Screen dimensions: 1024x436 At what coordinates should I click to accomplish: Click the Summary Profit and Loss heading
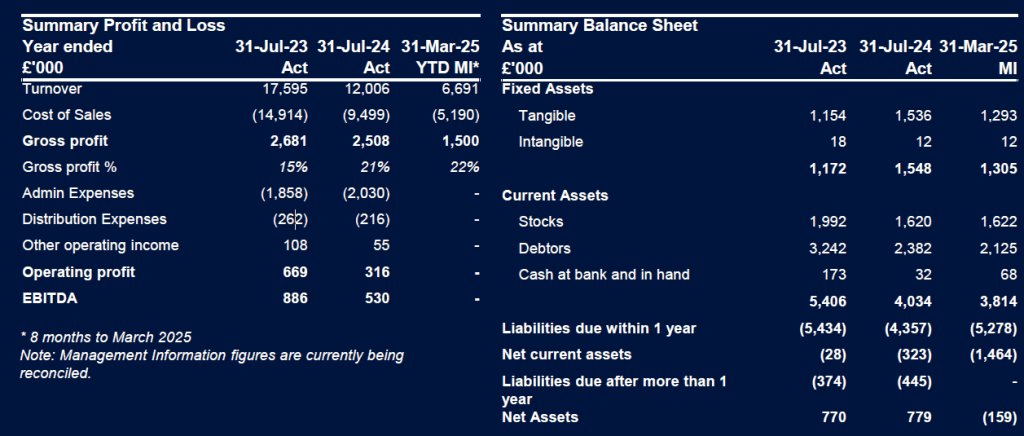123,25
